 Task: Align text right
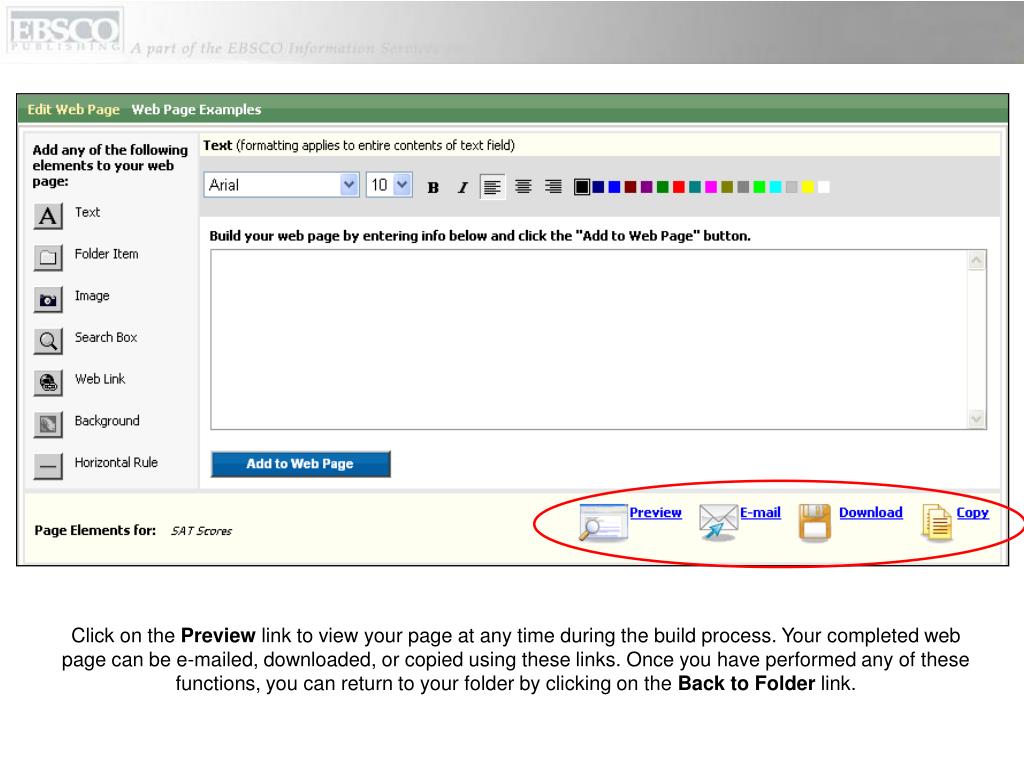[553, 187]
